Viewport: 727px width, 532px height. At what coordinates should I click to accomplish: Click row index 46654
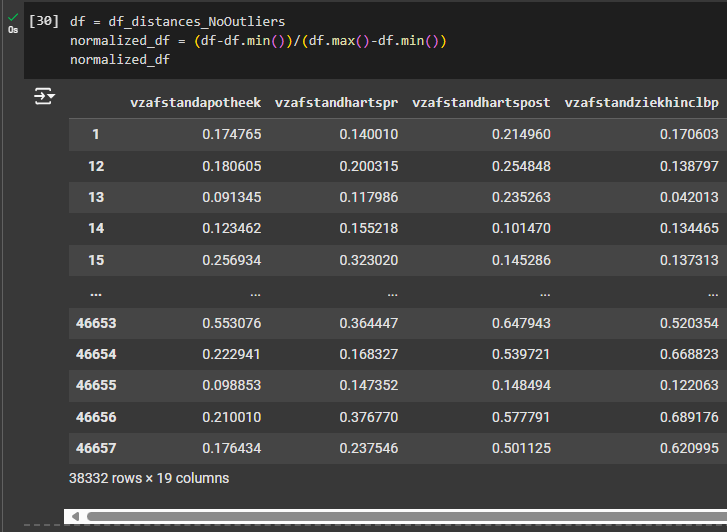point(96,354)
